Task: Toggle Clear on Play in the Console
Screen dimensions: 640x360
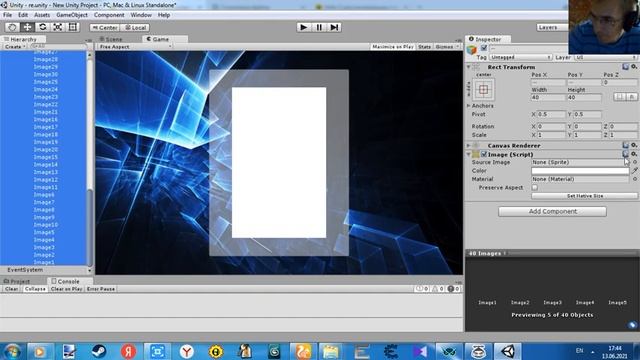Action: (x=66, y=289)
